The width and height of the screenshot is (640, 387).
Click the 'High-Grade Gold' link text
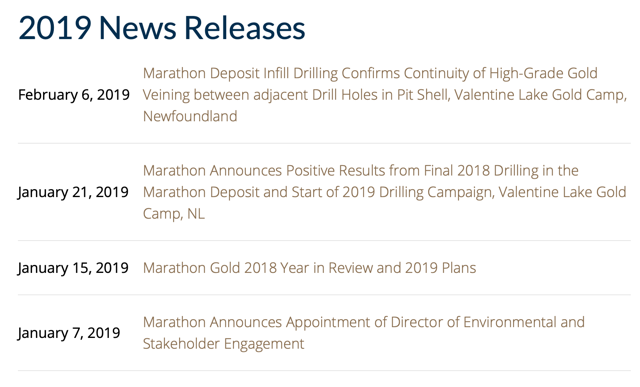tap(543, 73)
